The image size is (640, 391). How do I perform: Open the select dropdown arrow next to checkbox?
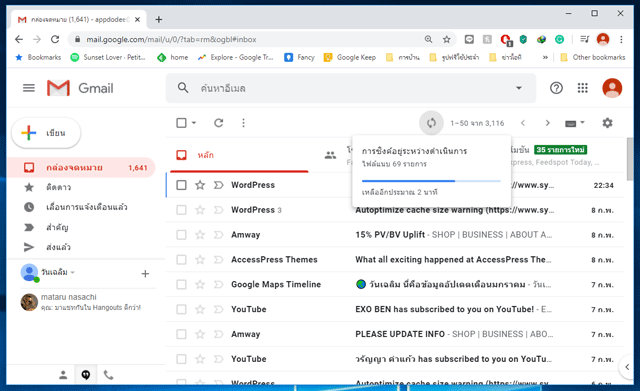tap(194, 123)
